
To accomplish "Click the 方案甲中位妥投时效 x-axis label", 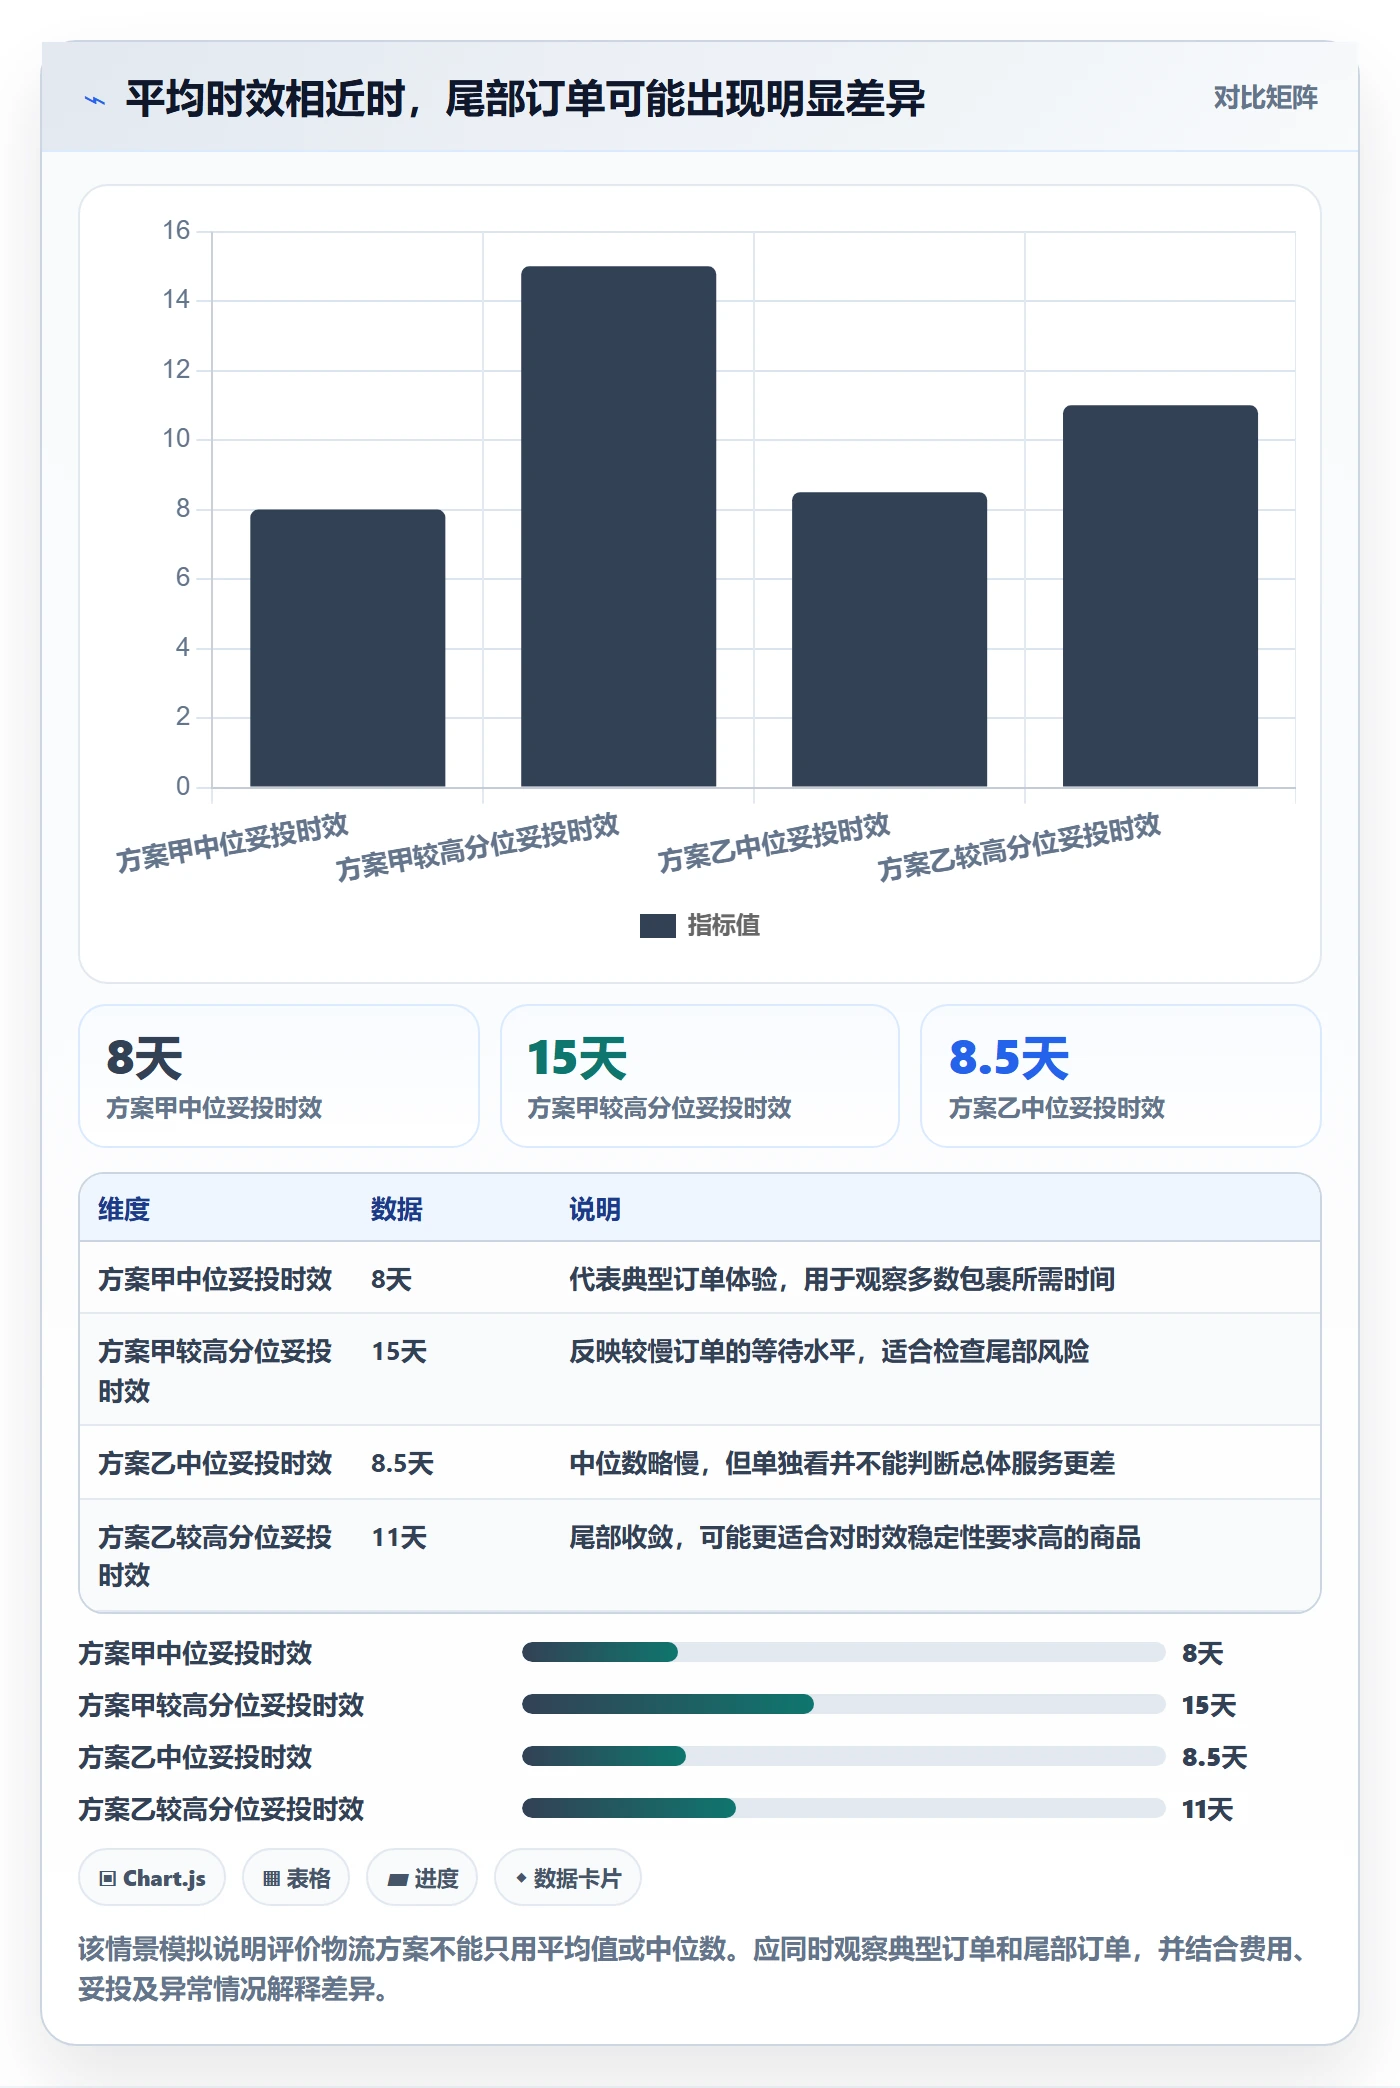I will pyautogui.click(x=233, y=842).
